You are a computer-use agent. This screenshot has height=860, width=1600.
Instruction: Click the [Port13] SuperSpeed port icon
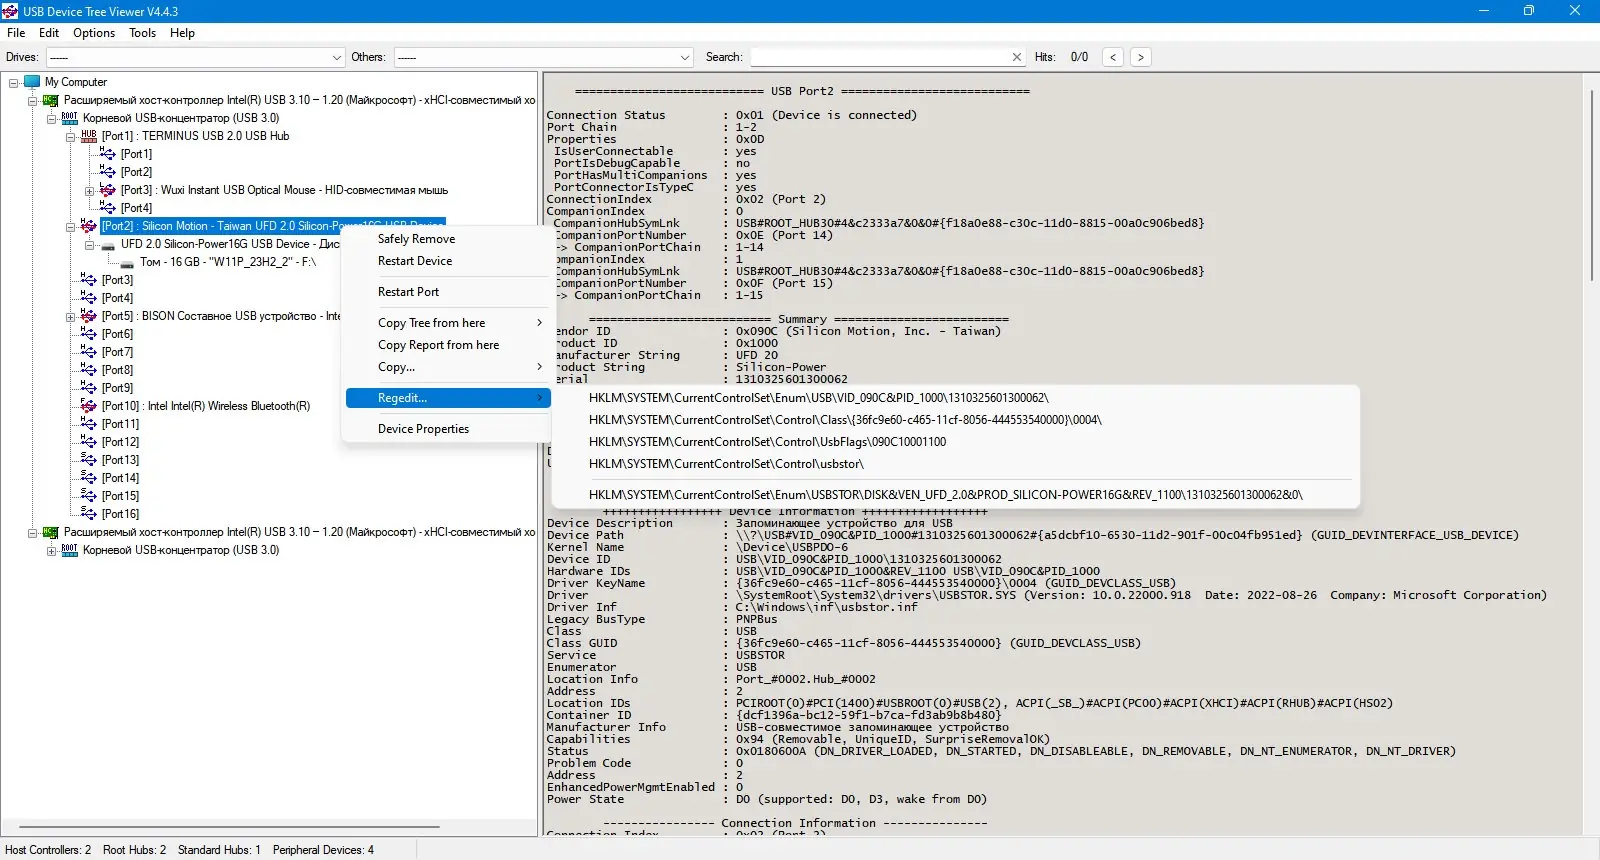tap(89, 460)
